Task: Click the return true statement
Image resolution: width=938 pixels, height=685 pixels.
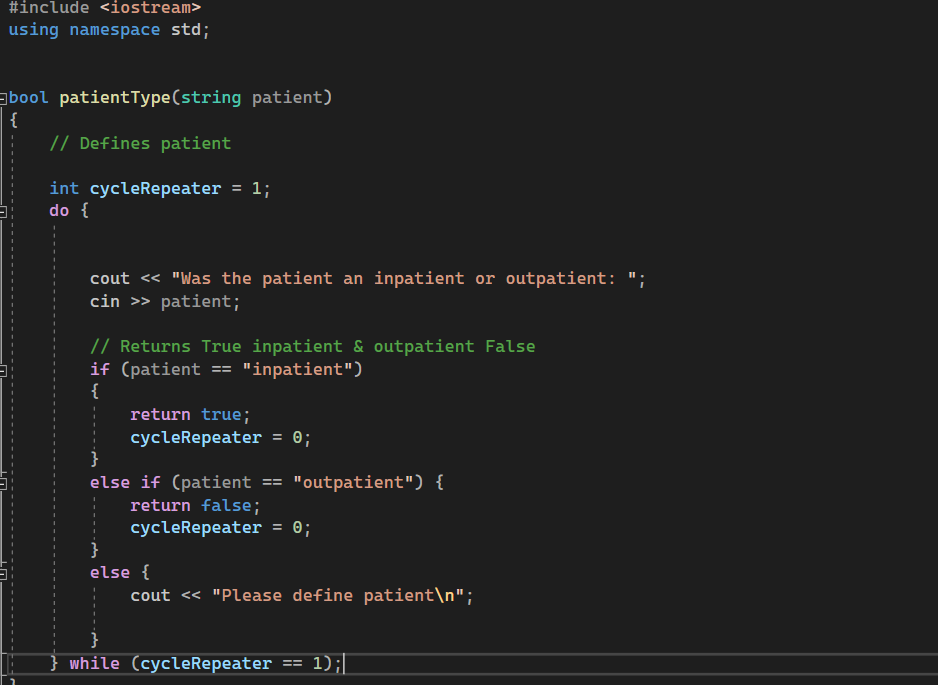Action: (x=190, y=414)
